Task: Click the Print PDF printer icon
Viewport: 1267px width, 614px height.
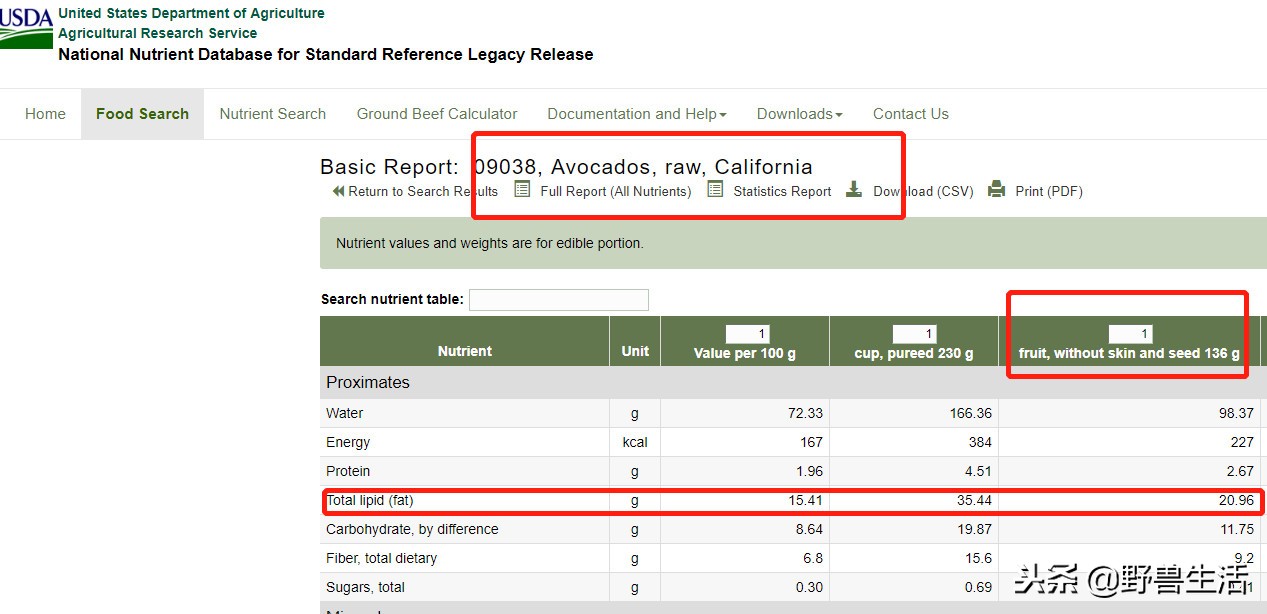Action: pos(996,190)
